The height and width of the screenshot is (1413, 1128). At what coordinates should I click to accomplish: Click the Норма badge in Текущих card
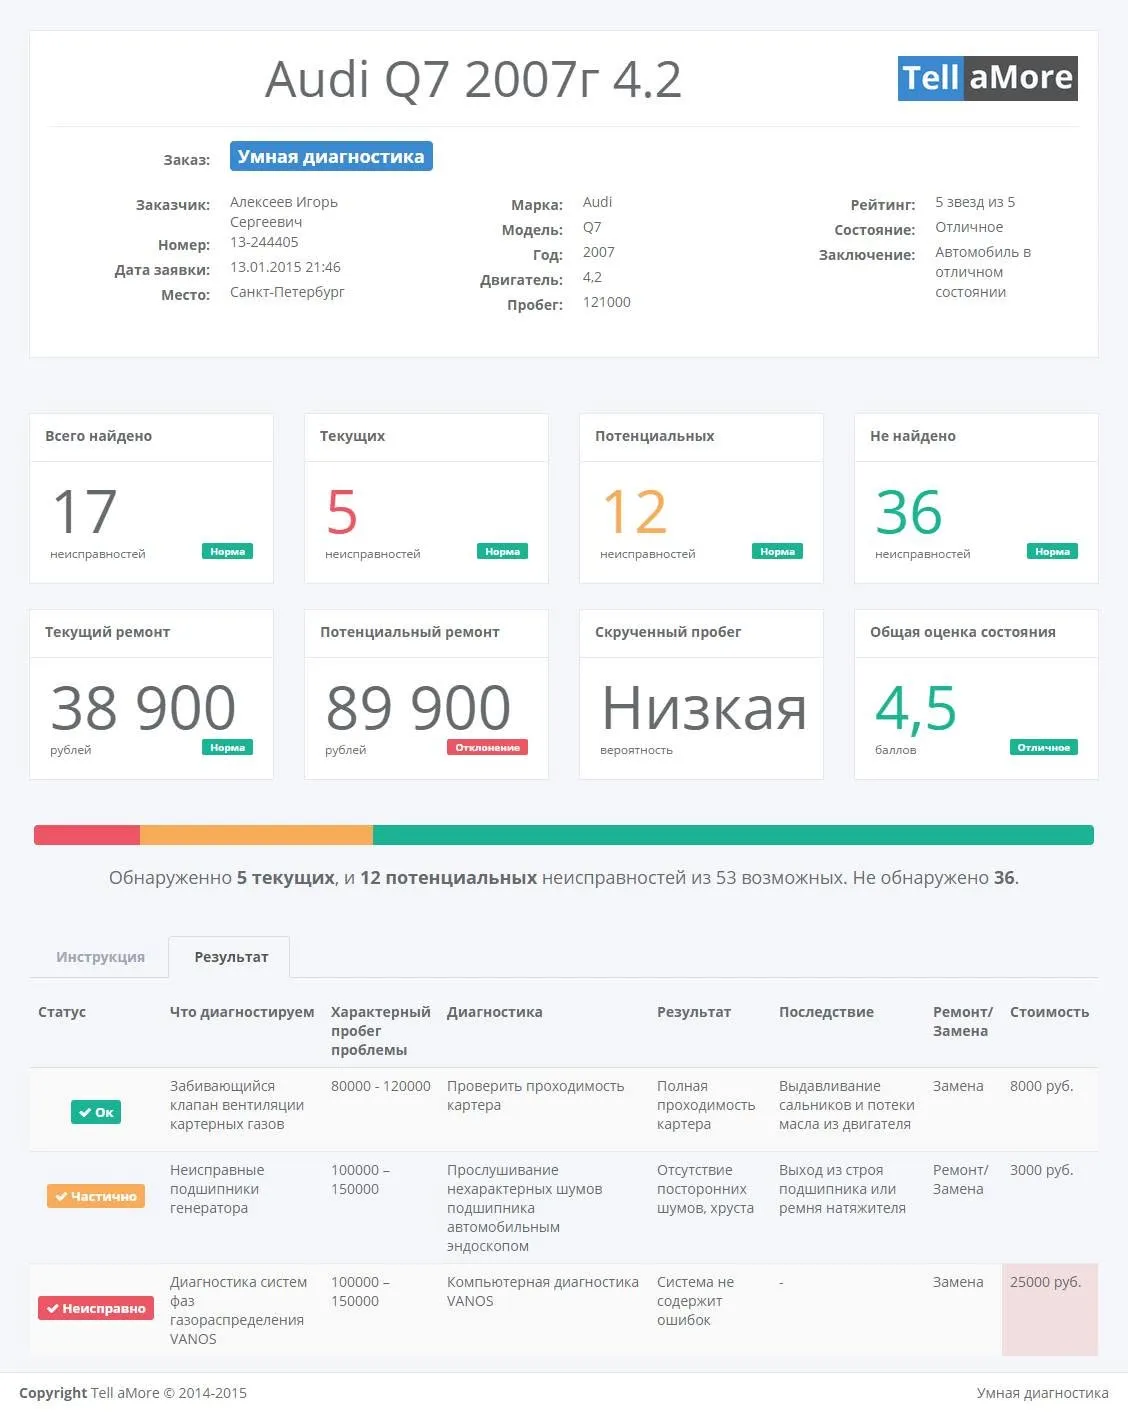pyautogui.click(x=502, y=551)
